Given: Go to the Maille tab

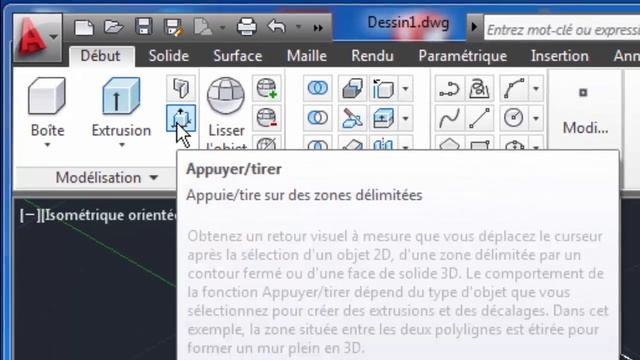Looking at the screenshot, I should (307, 56).
